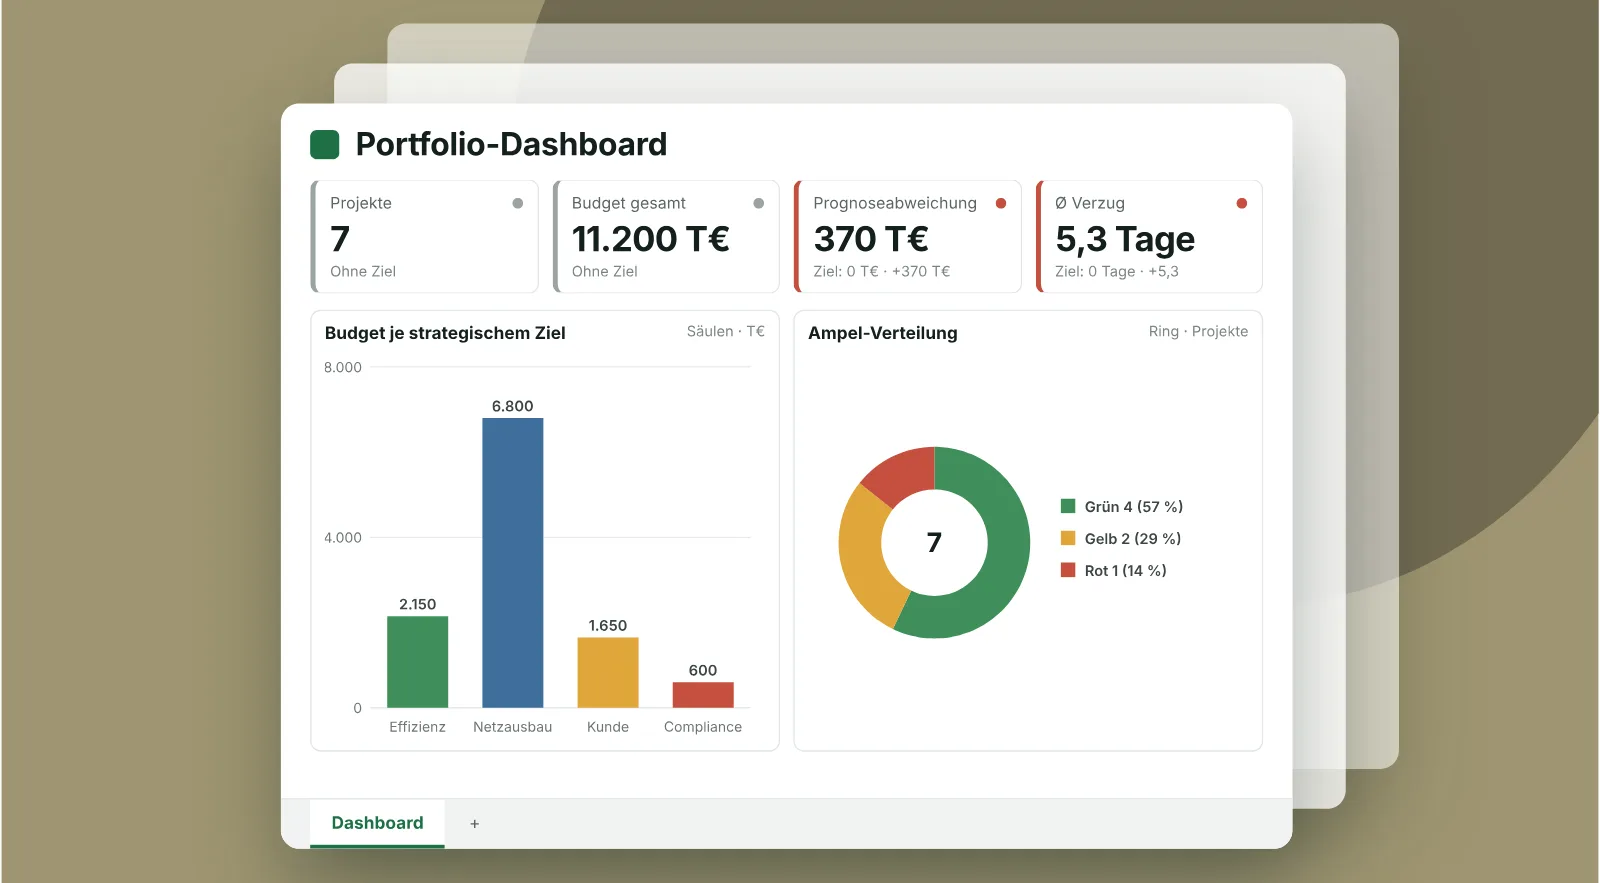Click the Netzausbau axis label
Screen dimensions: 1600x883
(x=513, y=727)
